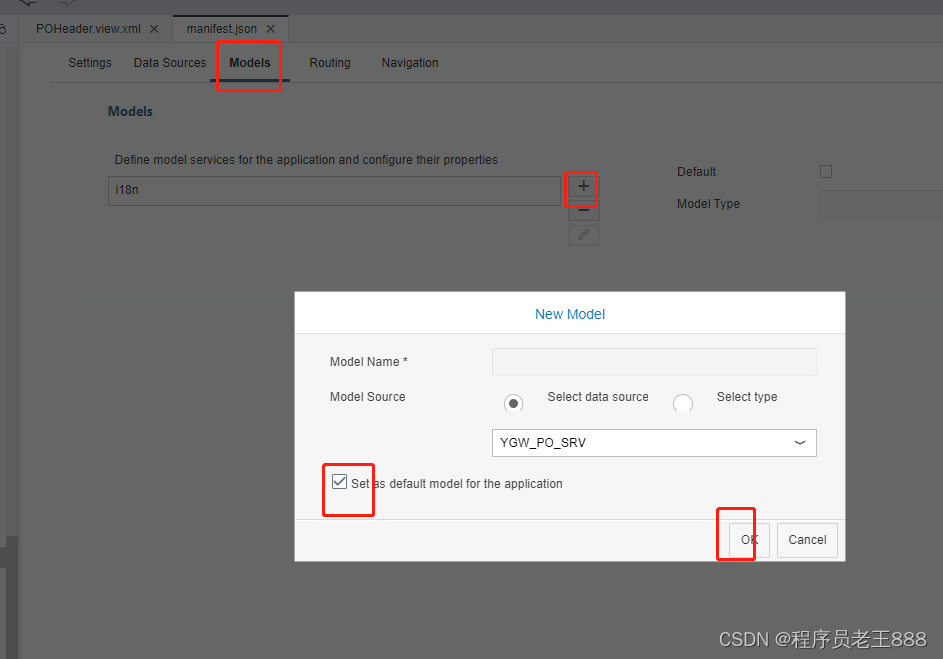Add a new model with plus button

(x=583, y=186)
